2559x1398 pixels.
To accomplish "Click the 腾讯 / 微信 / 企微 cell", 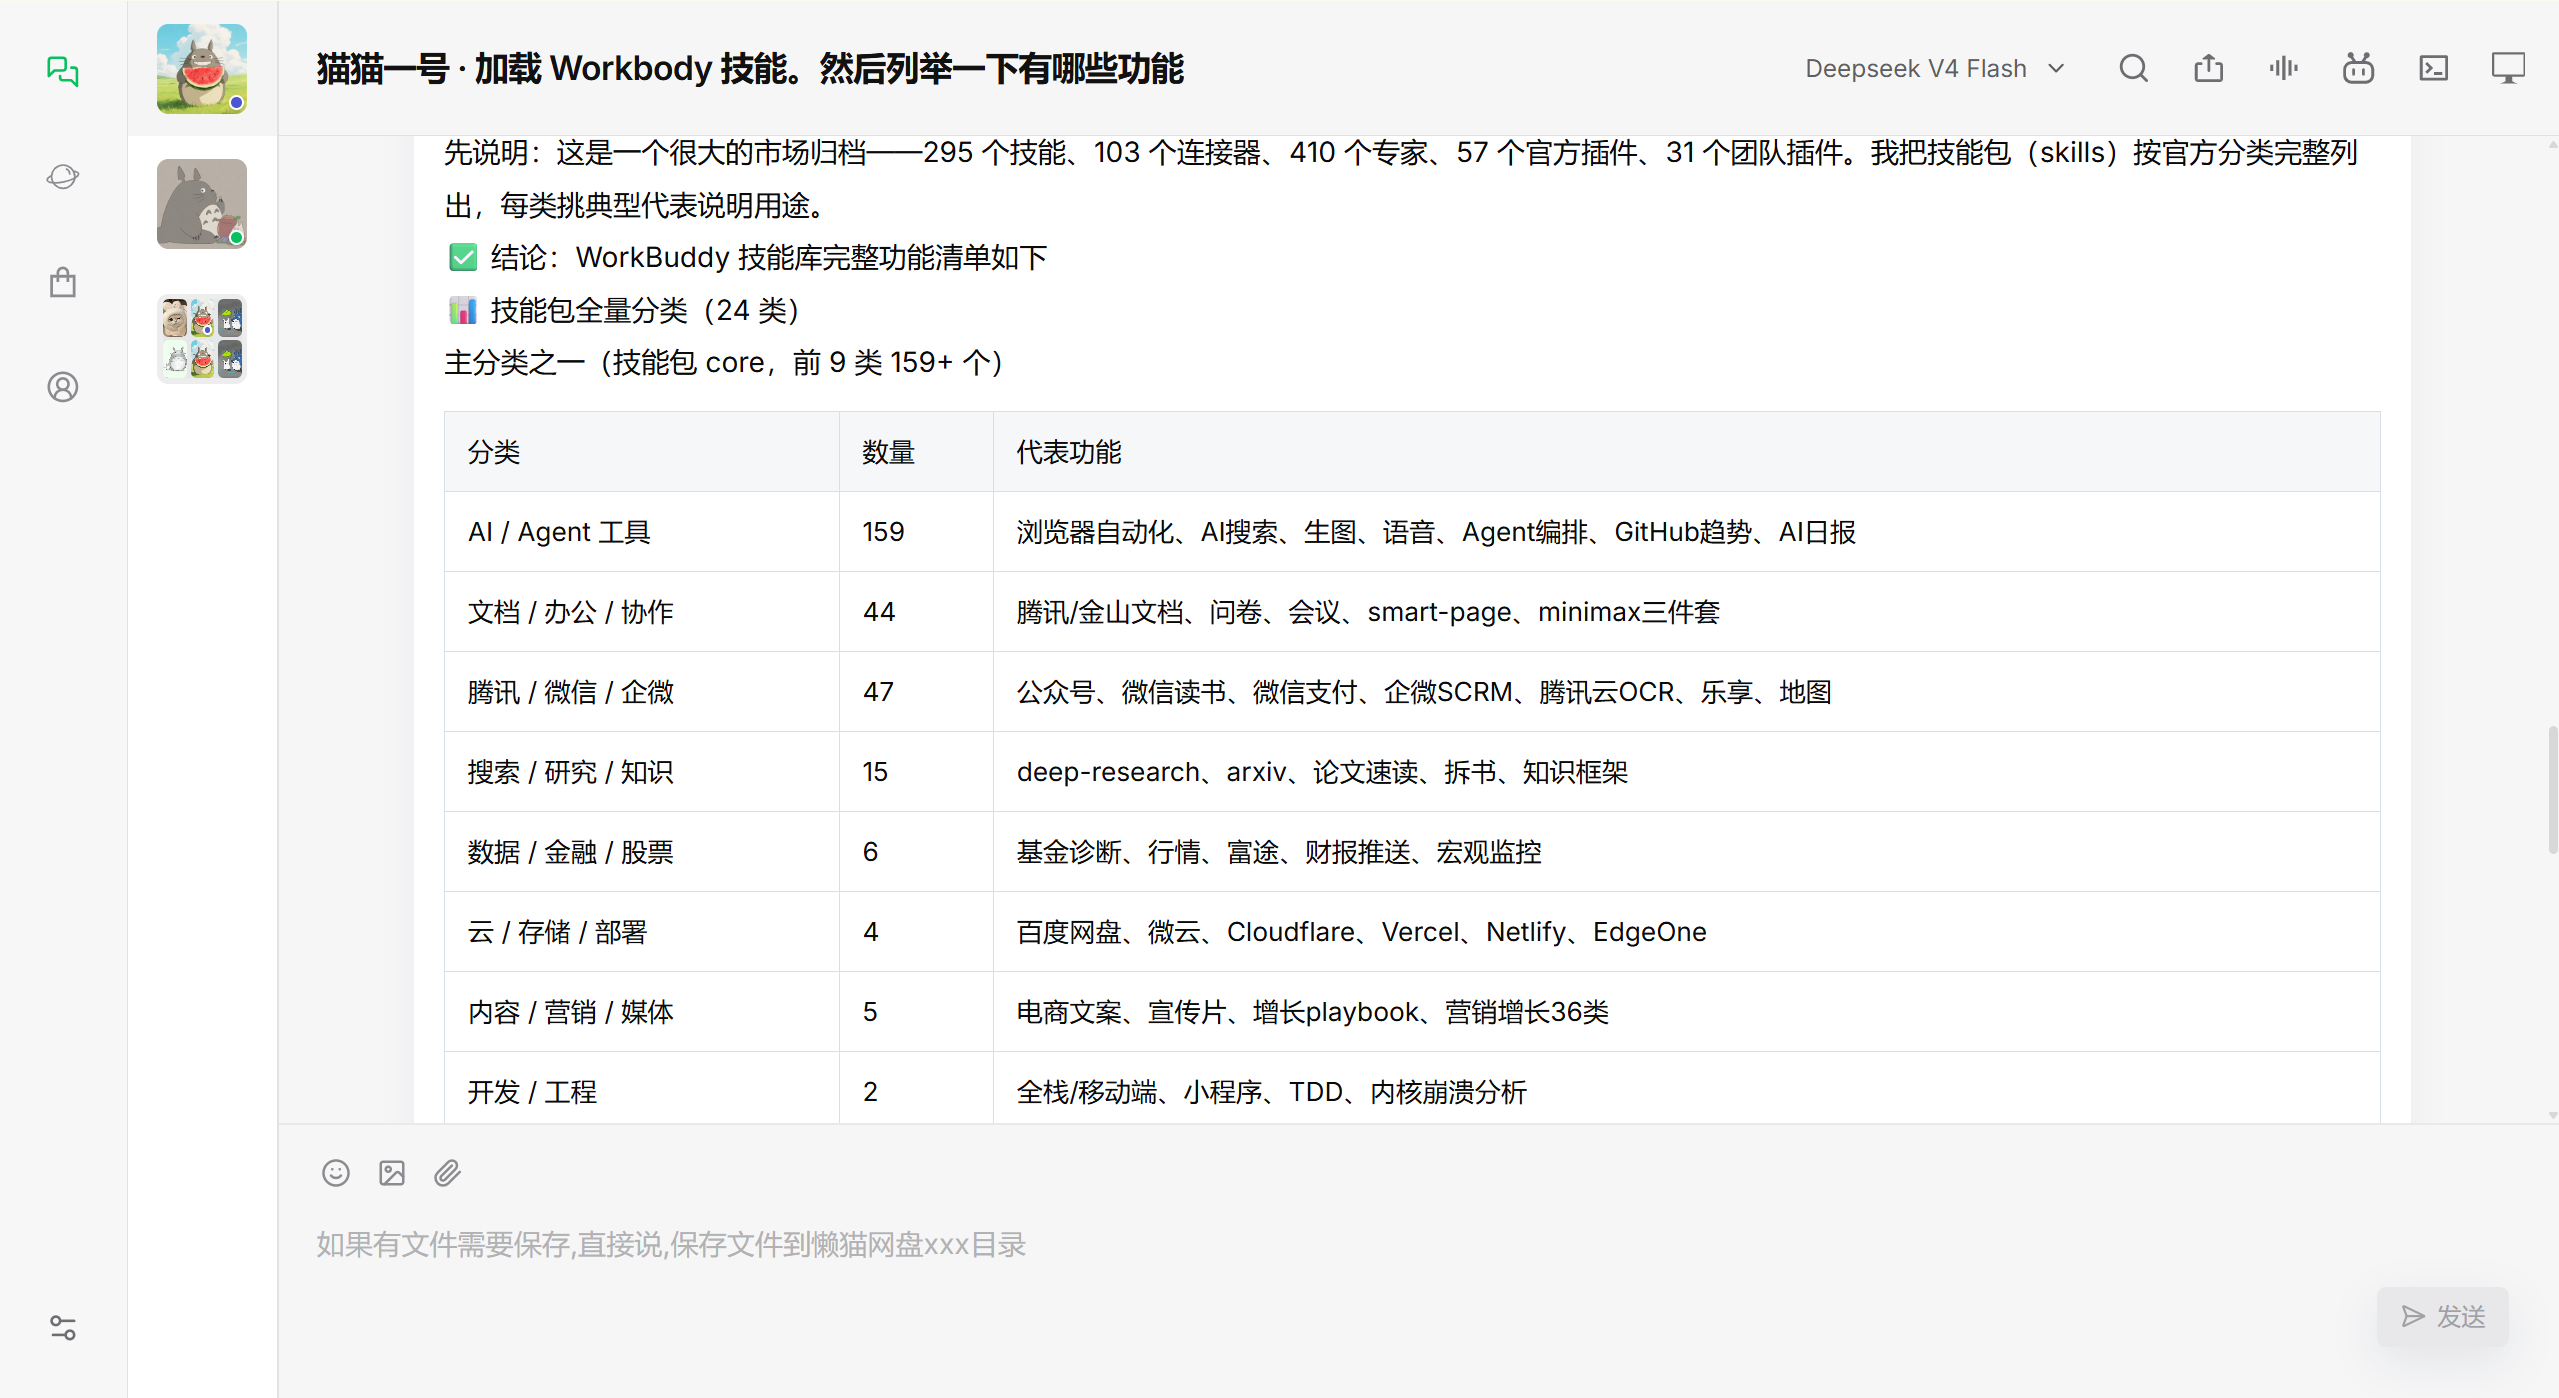I will tap(642, 692).
